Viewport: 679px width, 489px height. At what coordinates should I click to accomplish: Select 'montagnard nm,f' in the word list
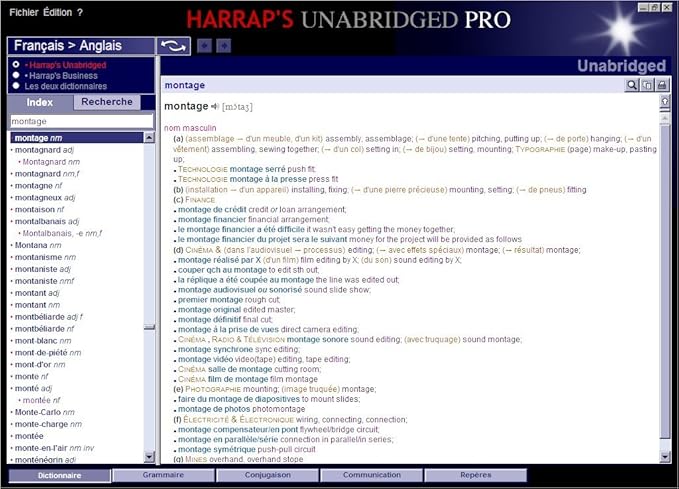pyautogui.click(x=47, y=174)
